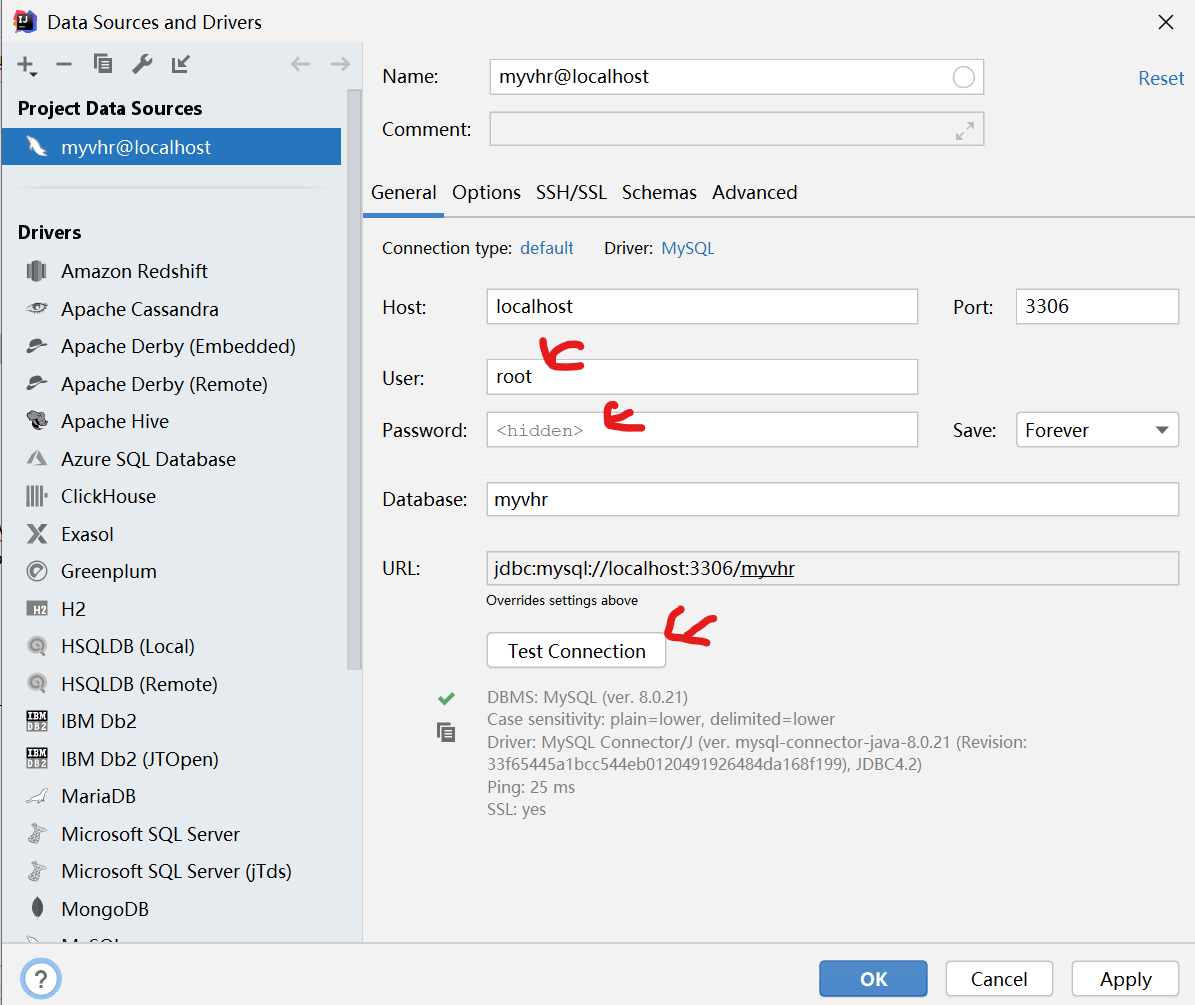Screen dimensions: 1195x1005
Task: Select the IBM Db2 driver
Action: point(99,722)
